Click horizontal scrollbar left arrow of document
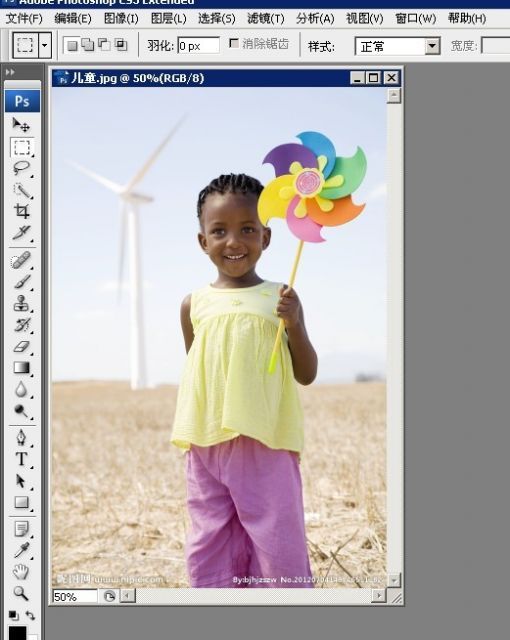Viewport: 510px width, 640px height. coord(127,596)
